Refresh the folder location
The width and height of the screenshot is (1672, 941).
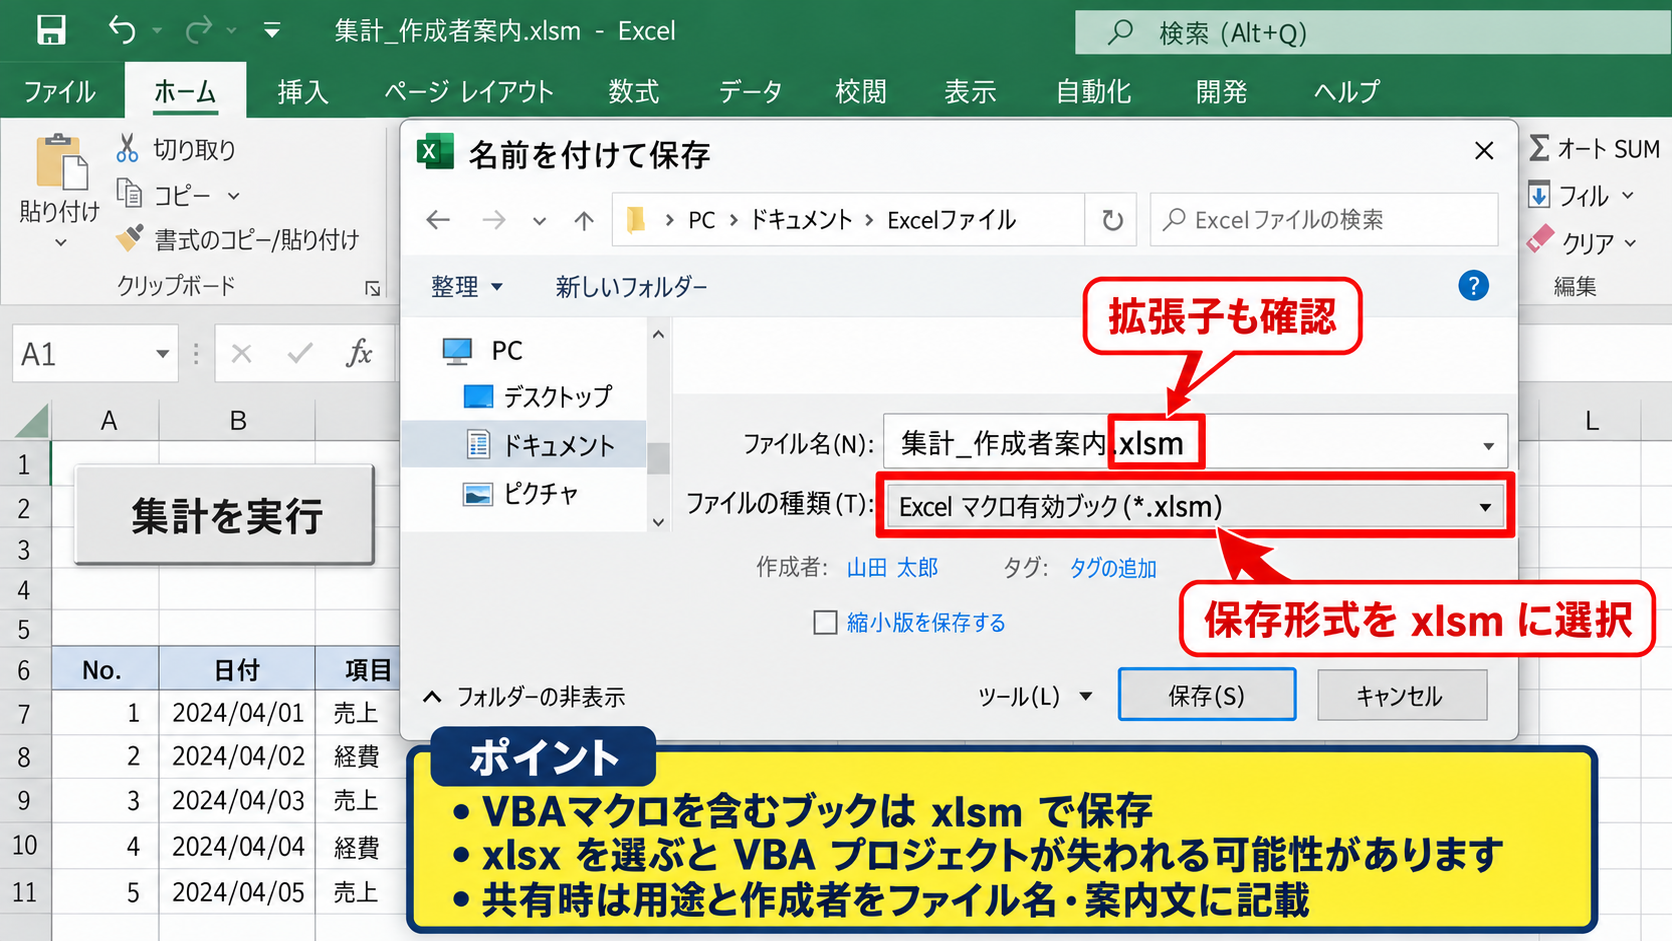tap(1112, 220)
